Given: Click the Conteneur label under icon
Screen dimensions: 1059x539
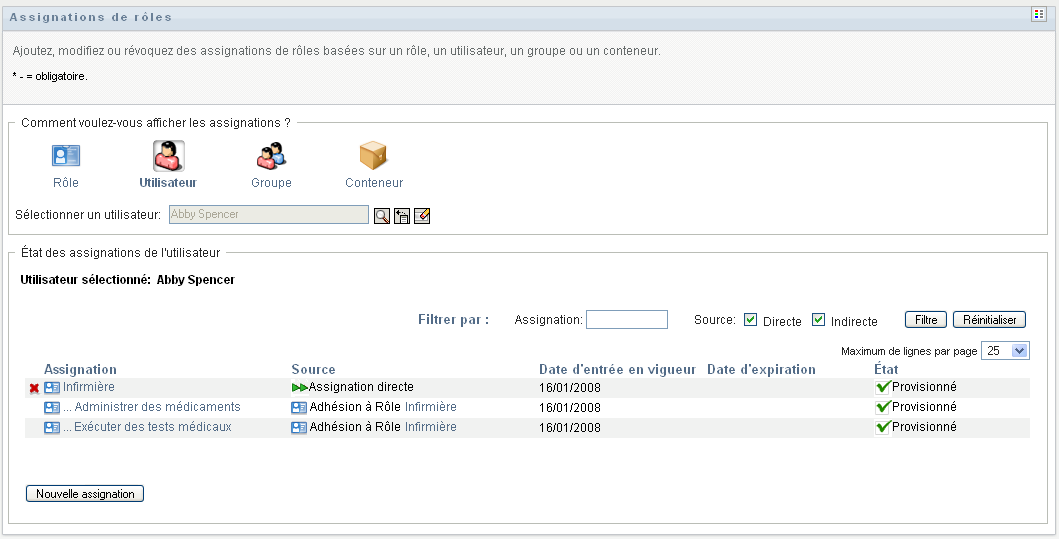Looking at the screenshot, I should point(374,182).
